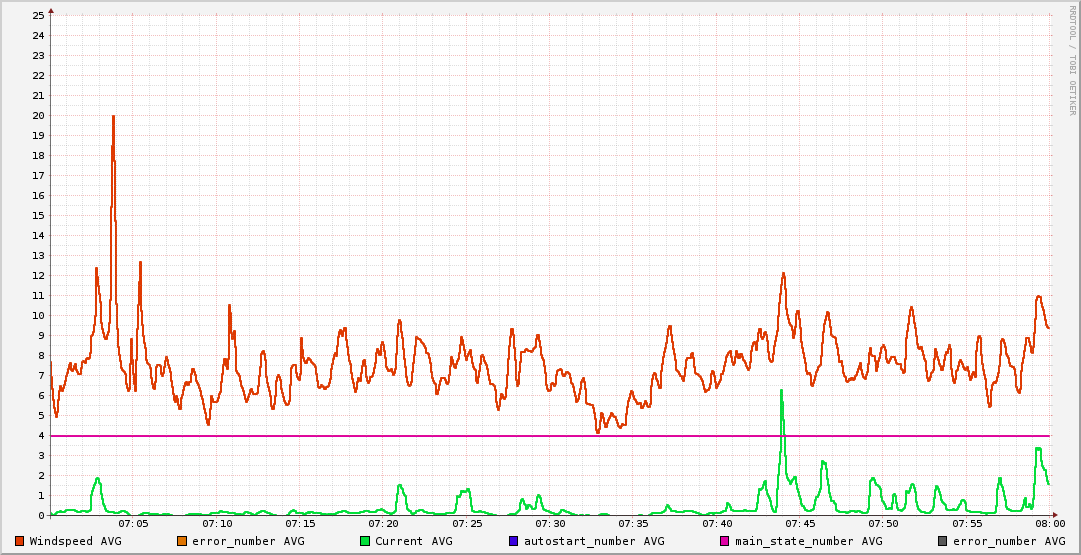Click the red Windspeed AVG legend swatch
Image resolution: width=1081 pixels, height=555 pixels.
[20, 541]
